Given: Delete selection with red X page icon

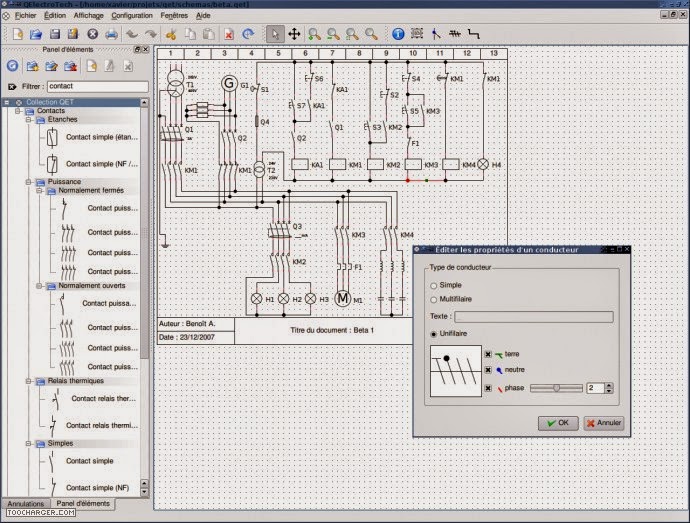Looking at the screenshot, I should (x=229, y=34).
